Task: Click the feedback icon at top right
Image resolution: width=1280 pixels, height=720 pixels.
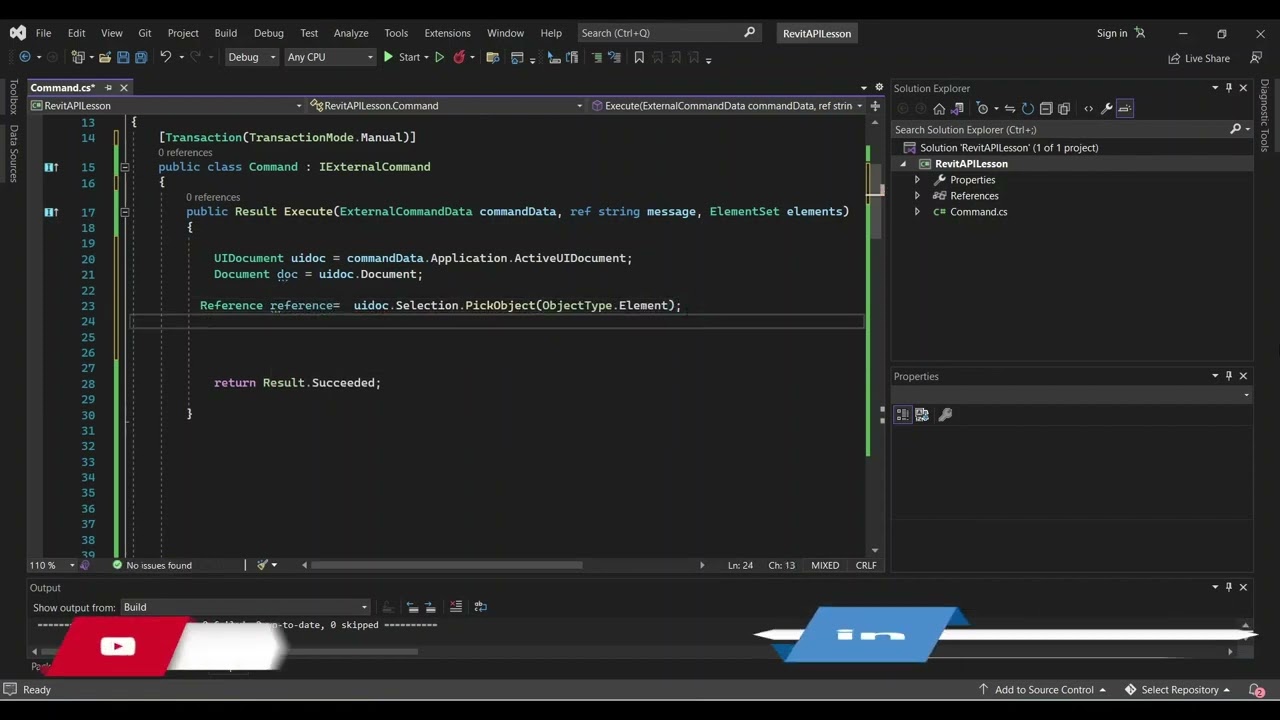Action: pos(1257,58)
